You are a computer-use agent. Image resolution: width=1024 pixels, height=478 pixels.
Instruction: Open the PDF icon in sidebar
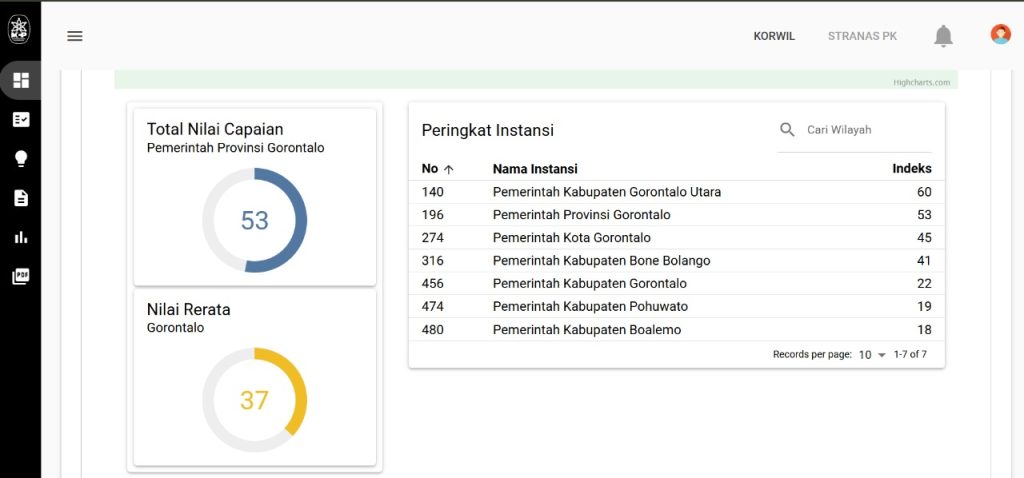[x=21, y=276]
